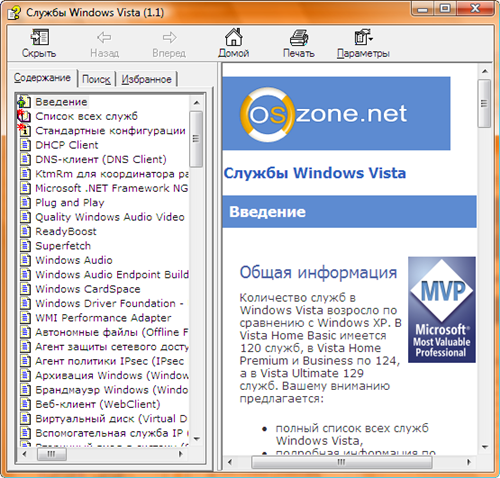Select WMI Performance Adapter topic

point(103,318)
